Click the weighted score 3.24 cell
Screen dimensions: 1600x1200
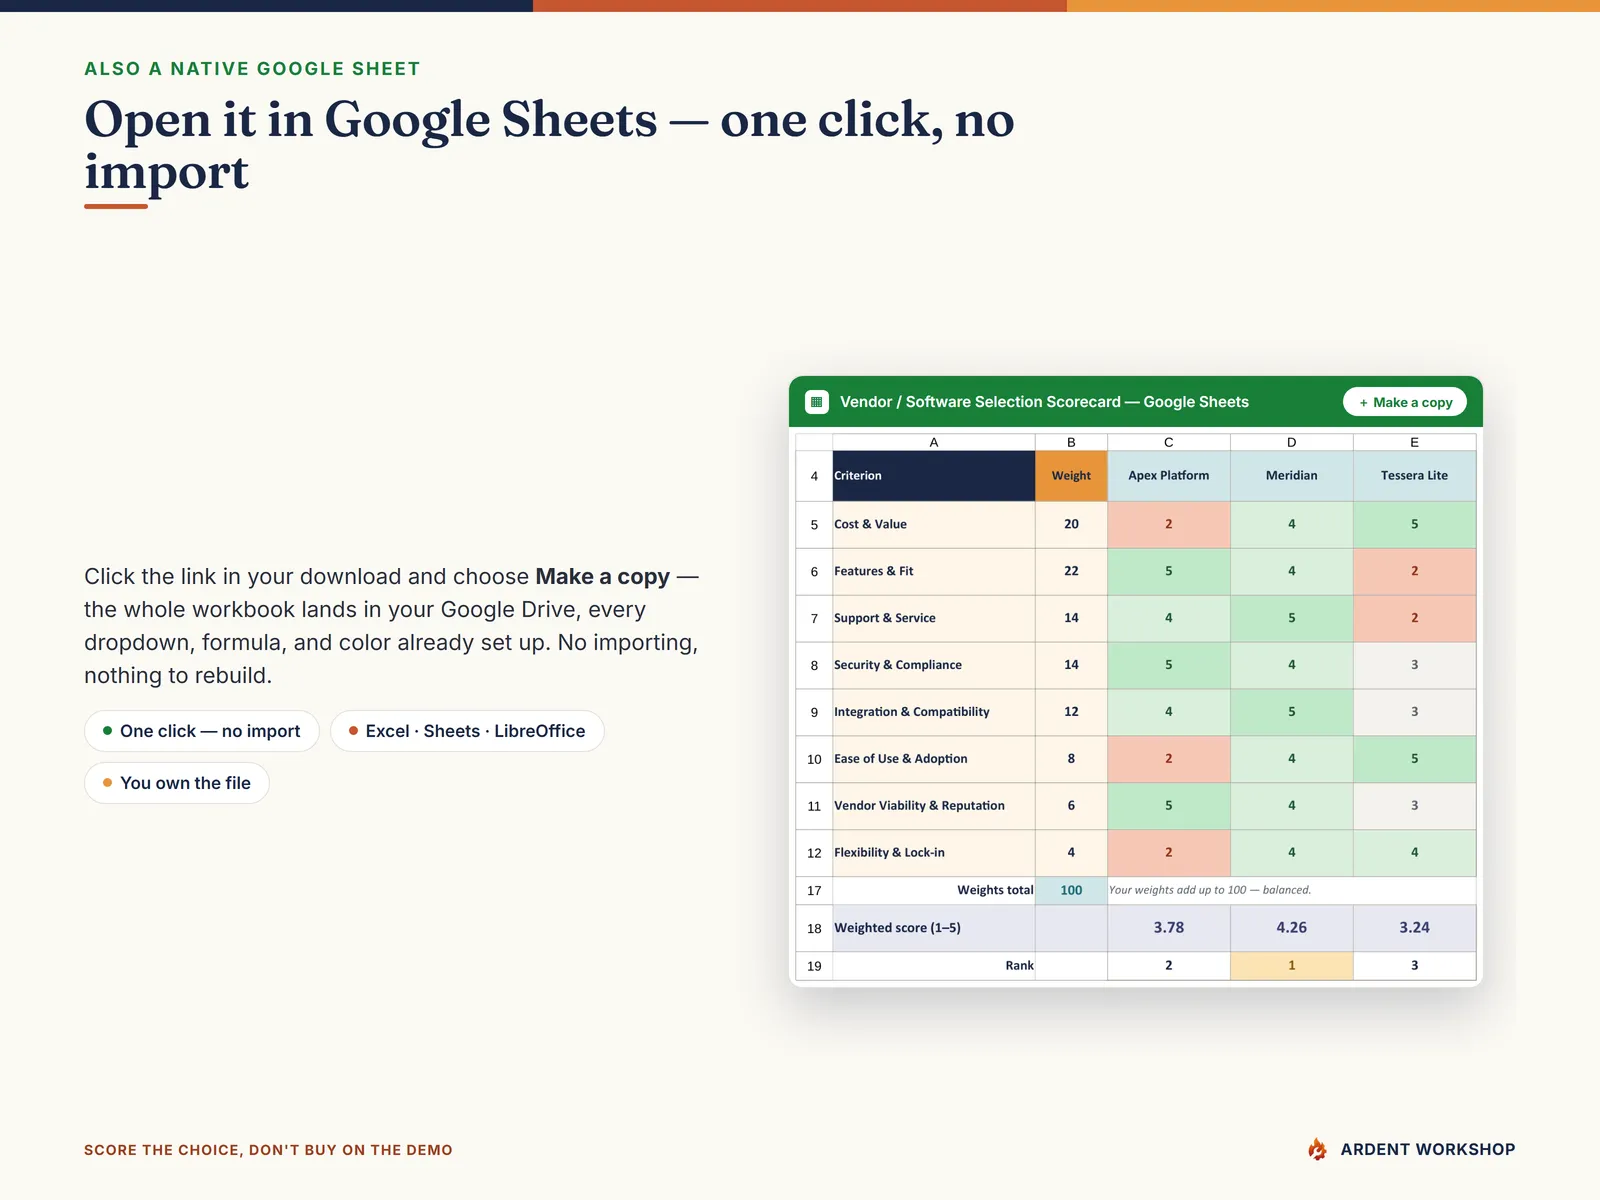point(1414,928)
